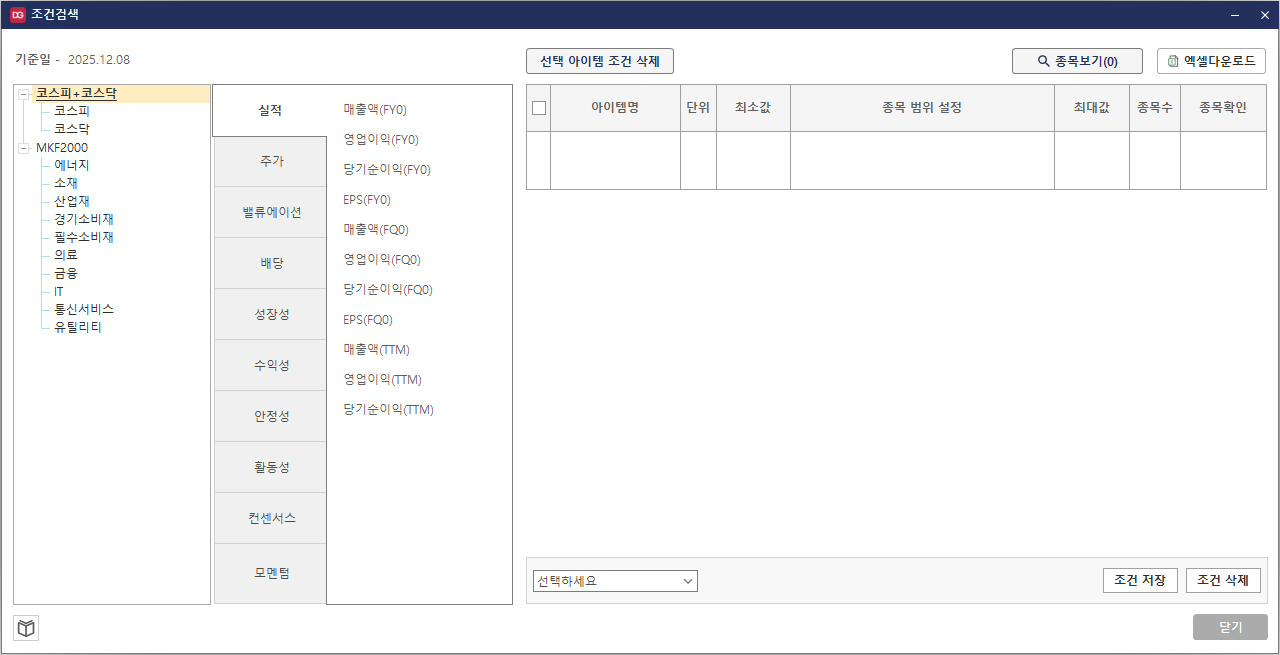Choose the 매출액(TTM) item
1280x655 pixels.
[x=376, y=350]
